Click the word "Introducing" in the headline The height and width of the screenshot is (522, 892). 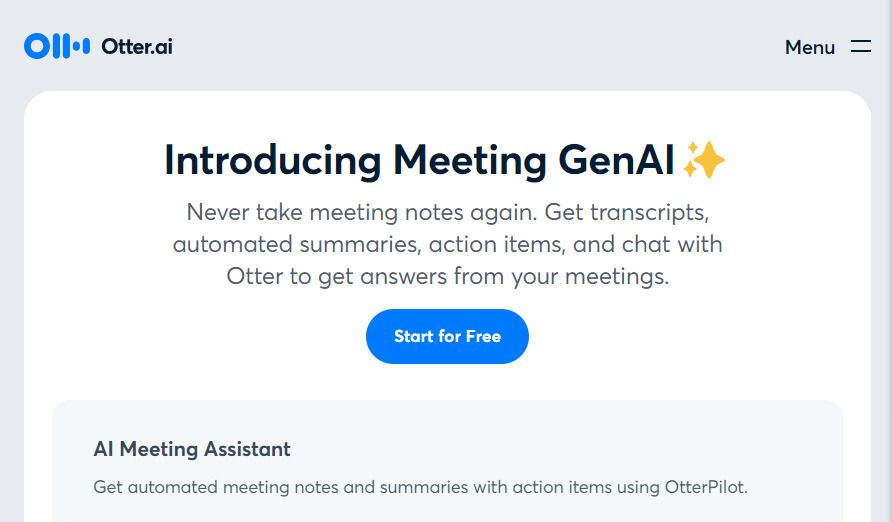272,160
